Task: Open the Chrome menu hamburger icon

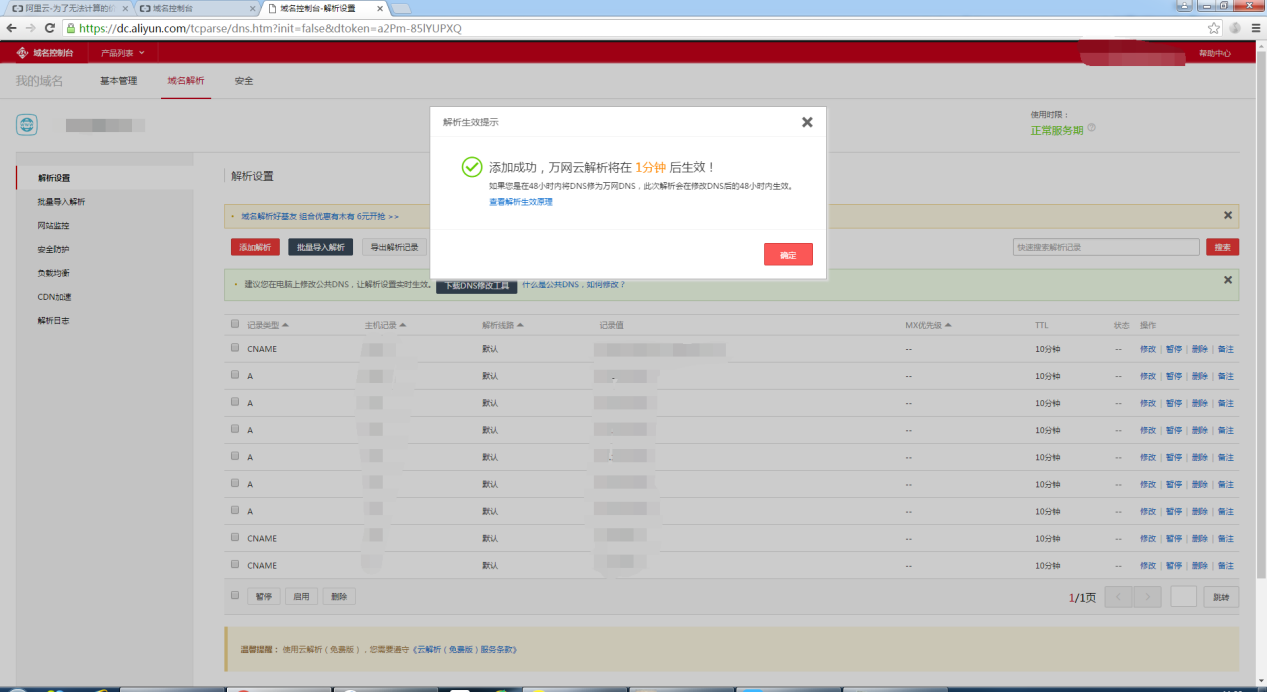Action: [x=1254, y=28]
